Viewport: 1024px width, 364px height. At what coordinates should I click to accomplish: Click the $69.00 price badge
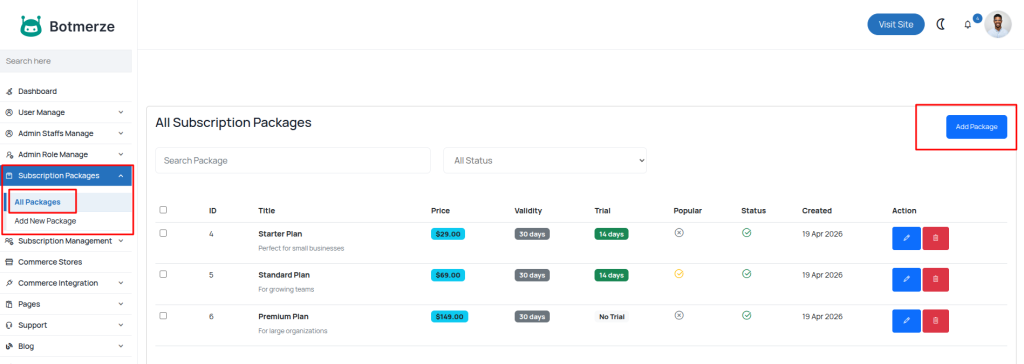click(448, 275)
